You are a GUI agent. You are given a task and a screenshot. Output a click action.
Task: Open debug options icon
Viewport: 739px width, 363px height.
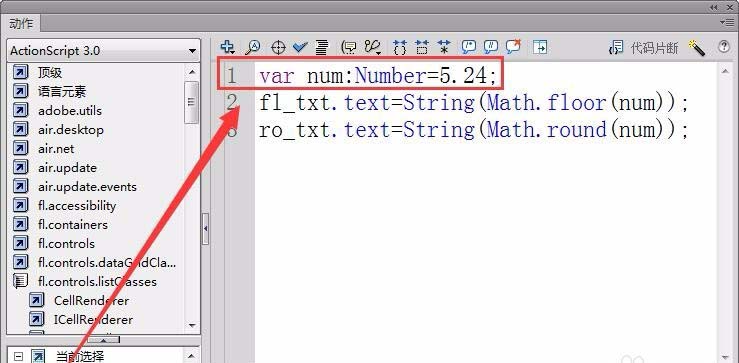372,47
